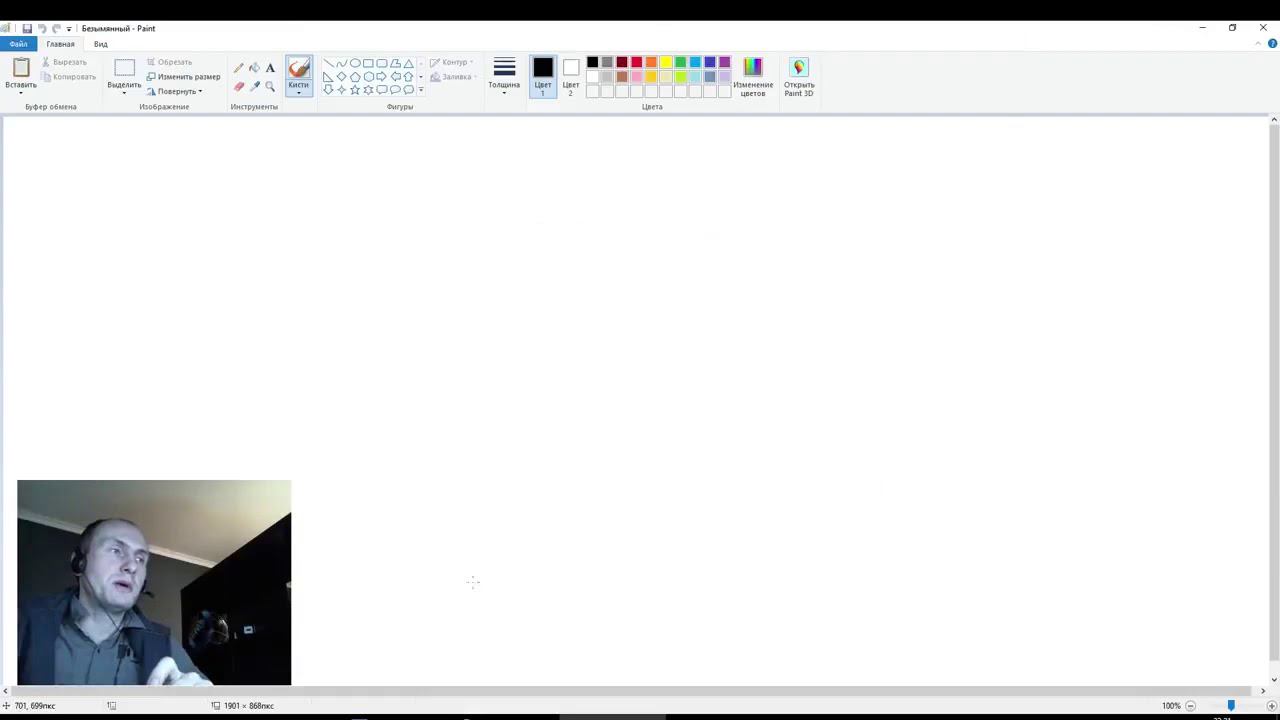Click Save icon in title bar
Image resolution: width=1280 pixels, height=720 pixels.
click(x=27, y=28)
